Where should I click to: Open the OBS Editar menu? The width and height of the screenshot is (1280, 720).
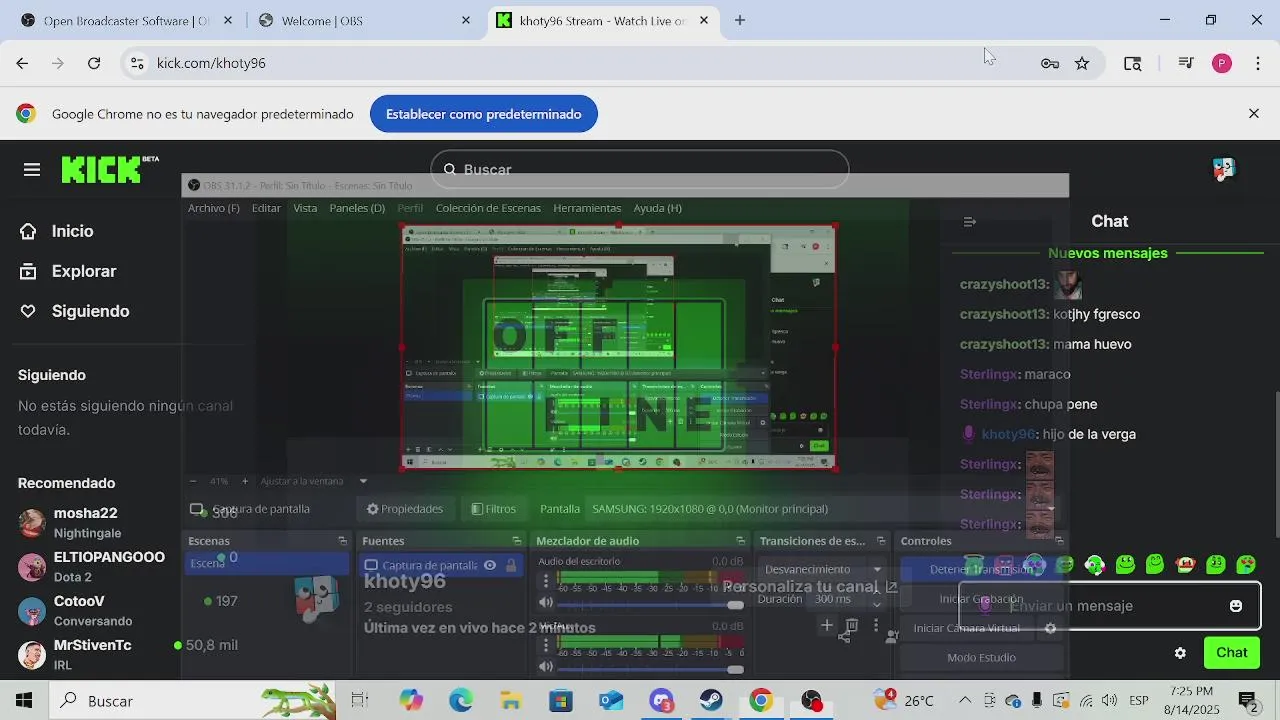266,208
